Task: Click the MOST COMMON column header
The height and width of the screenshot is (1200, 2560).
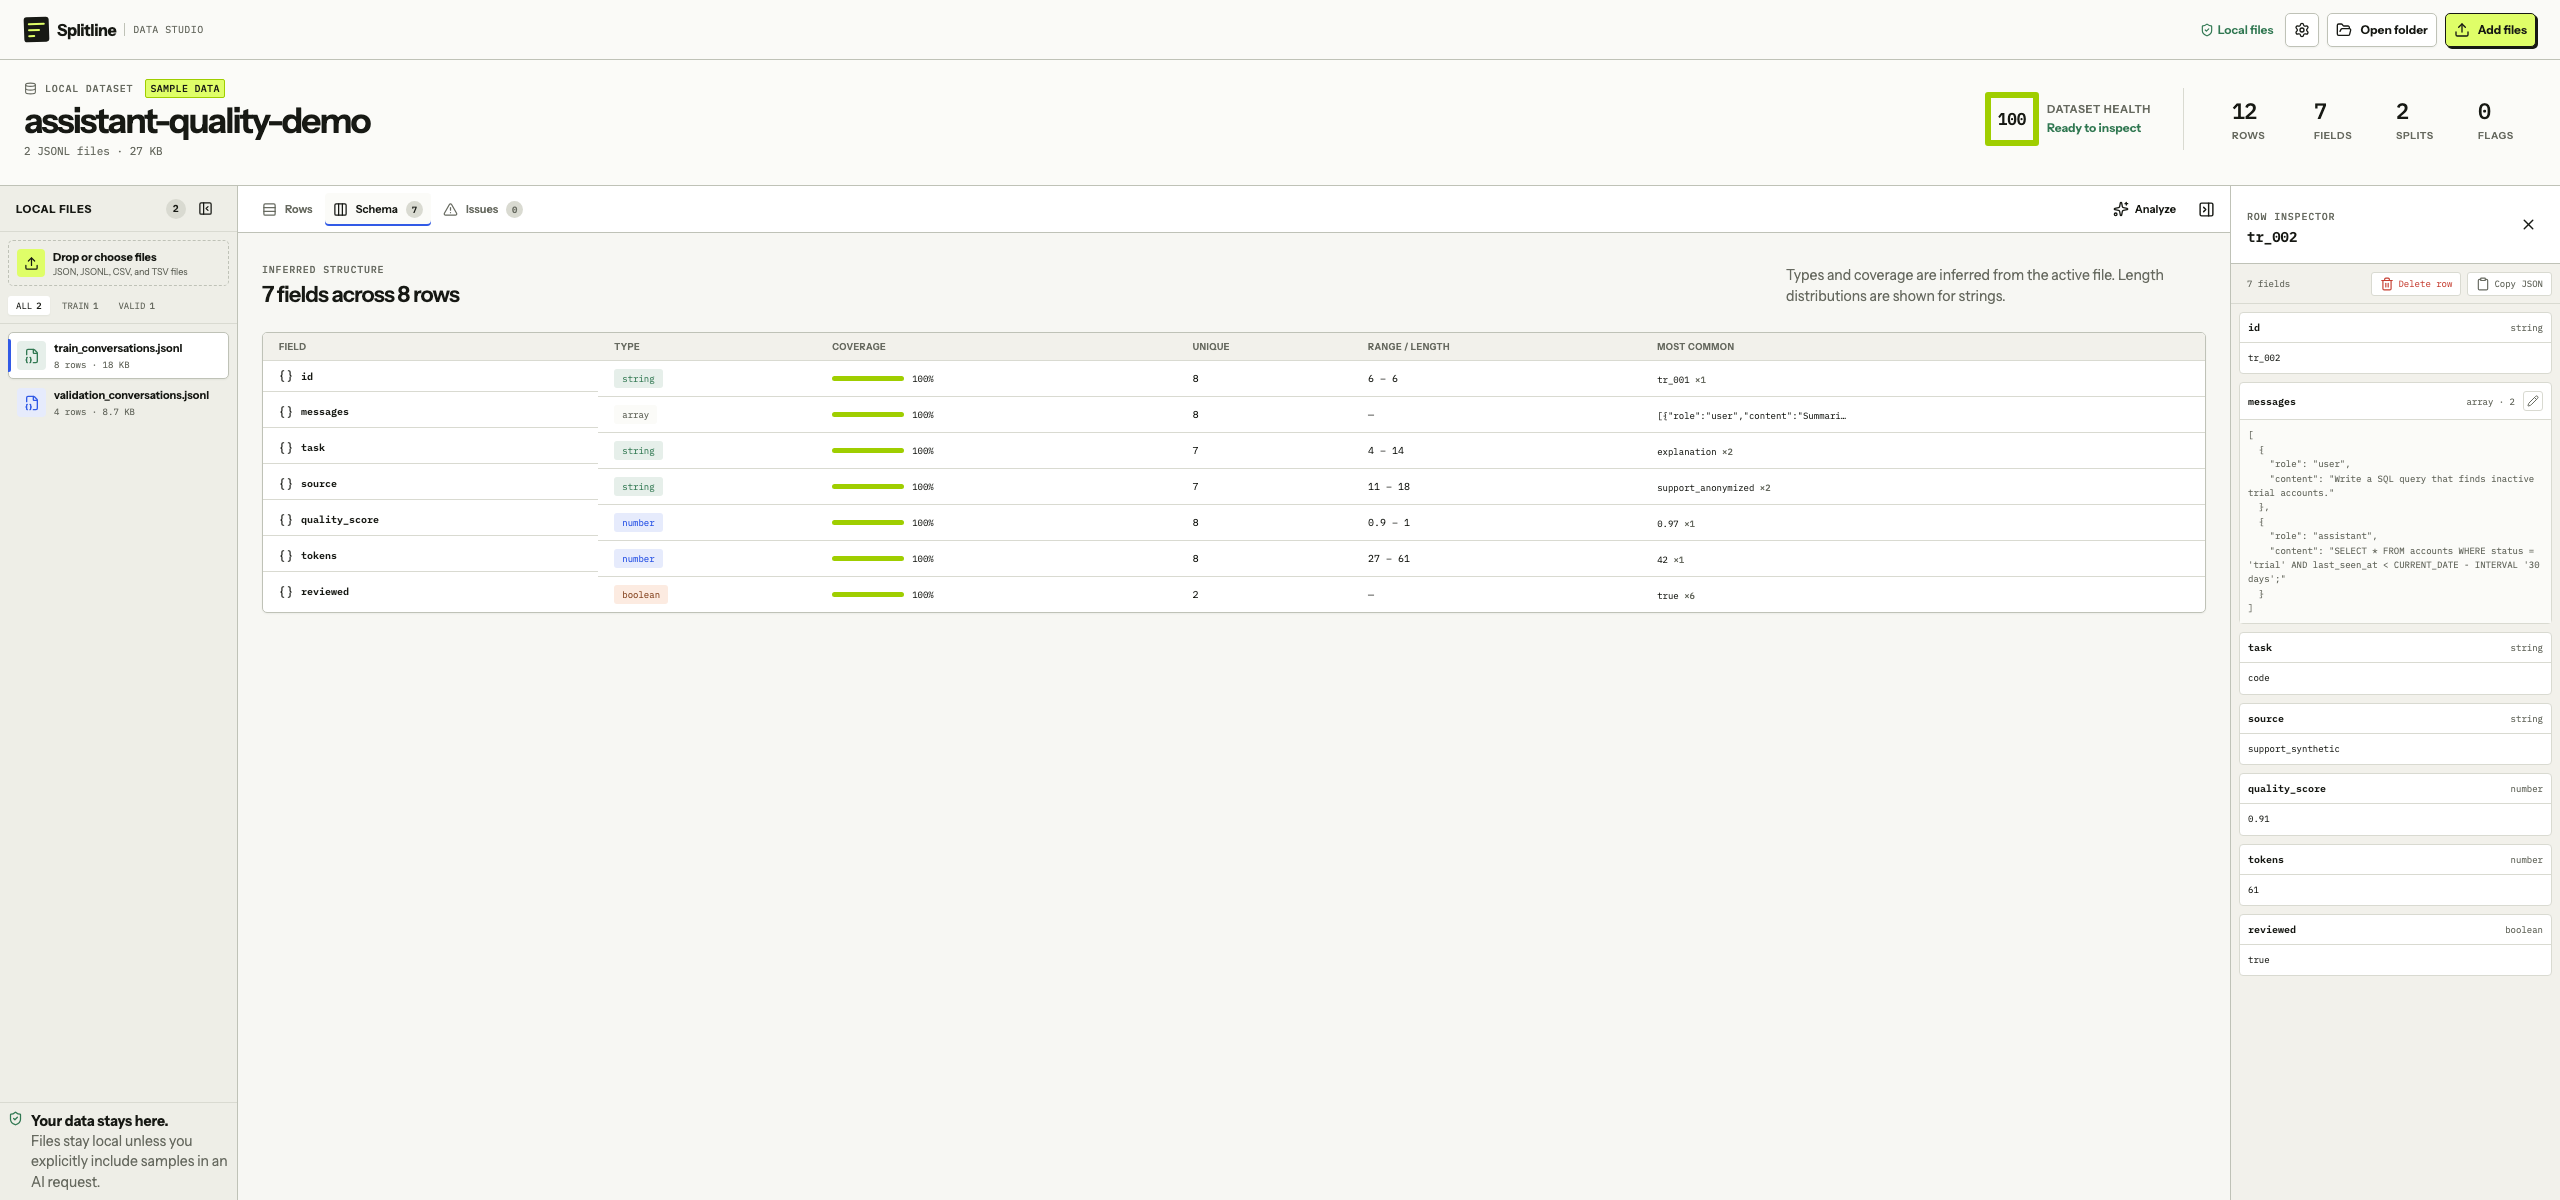Action: tap(1695, 347)
